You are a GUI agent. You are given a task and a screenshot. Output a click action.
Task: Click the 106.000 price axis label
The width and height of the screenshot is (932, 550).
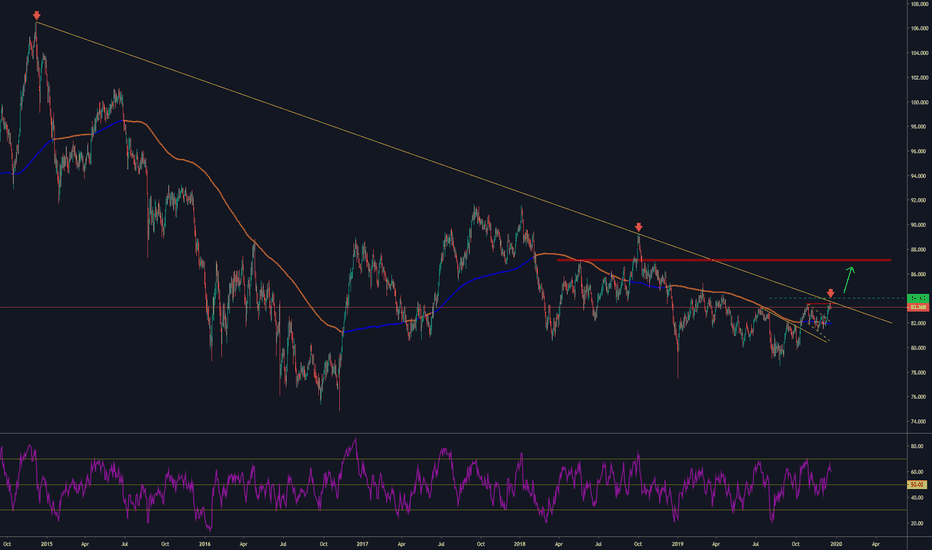coord(916,28)
